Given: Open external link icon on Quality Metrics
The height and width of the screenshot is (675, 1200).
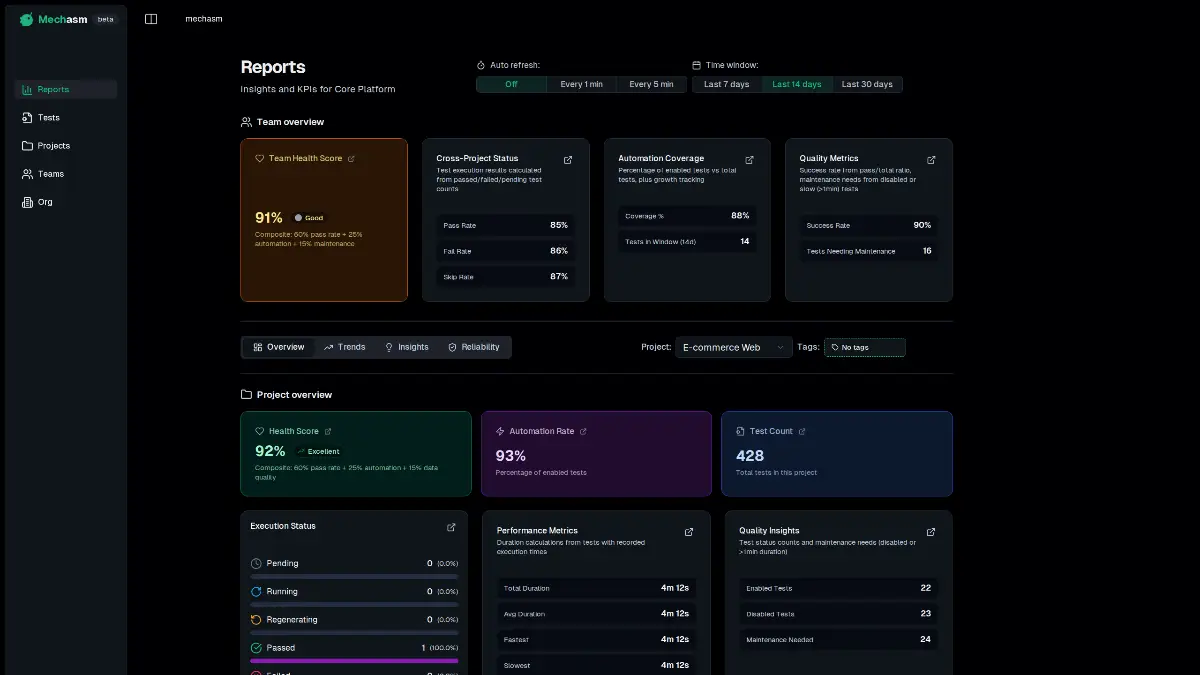Looking at the screenshot, I should click(931, 160).
